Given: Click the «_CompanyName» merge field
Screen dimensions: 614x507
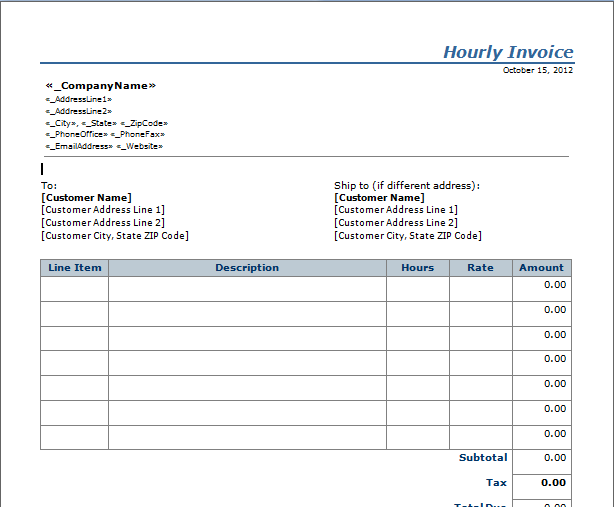Looking at the screenshot, I should tap(101, 86).
